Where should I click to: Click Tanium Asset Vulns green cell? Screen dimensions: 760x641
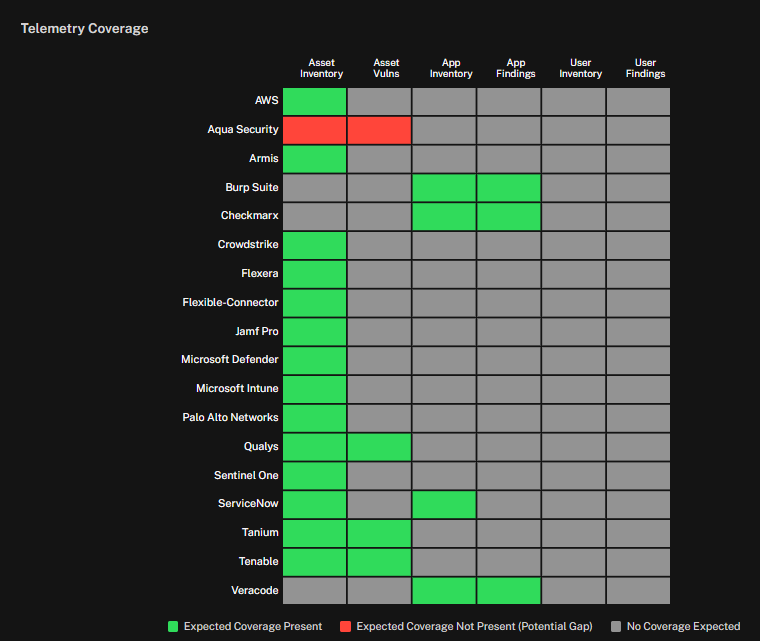tap(379, 533)
